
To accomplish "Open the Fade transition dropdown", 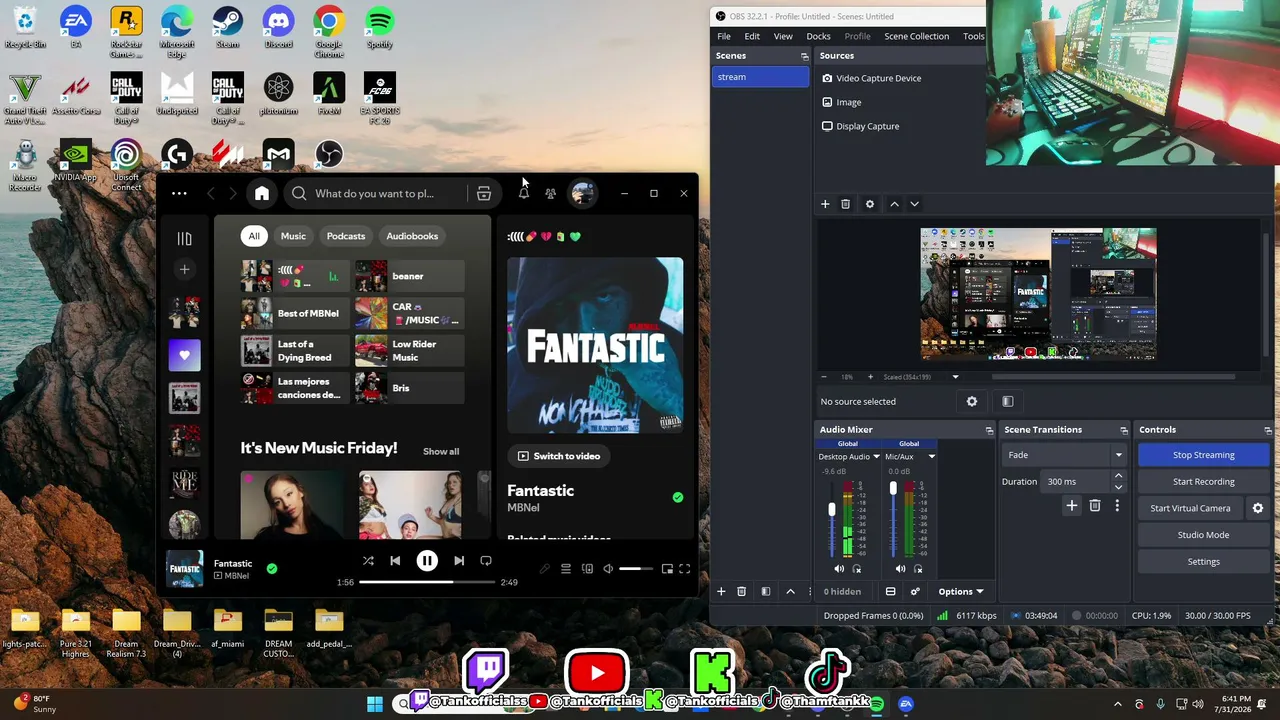I will [1064, 455].
